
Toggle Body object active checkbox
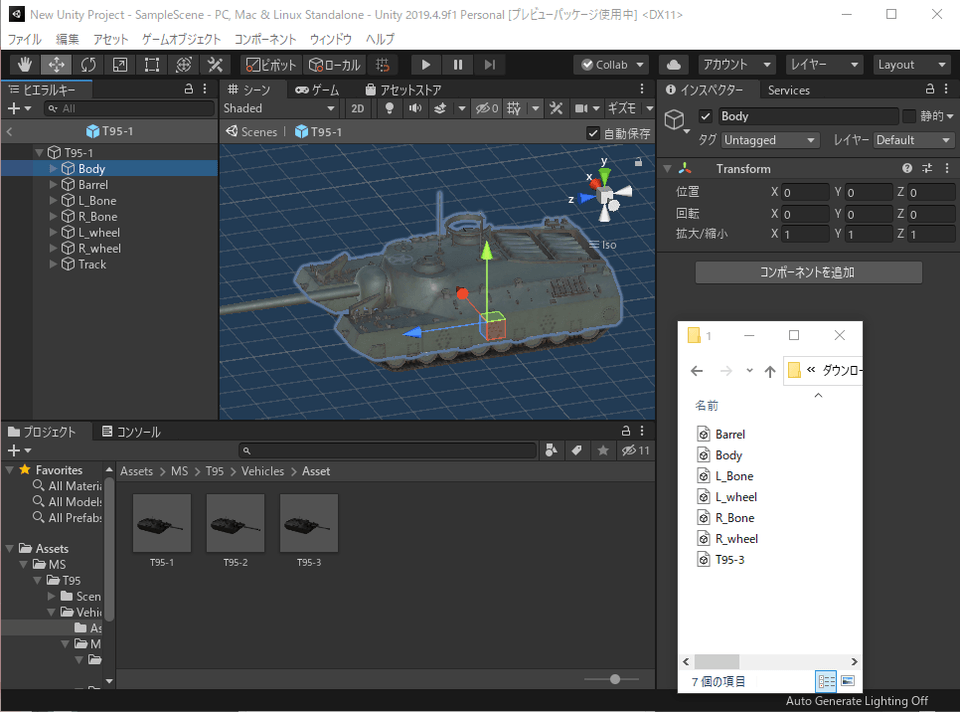click(x=705, y=116)
